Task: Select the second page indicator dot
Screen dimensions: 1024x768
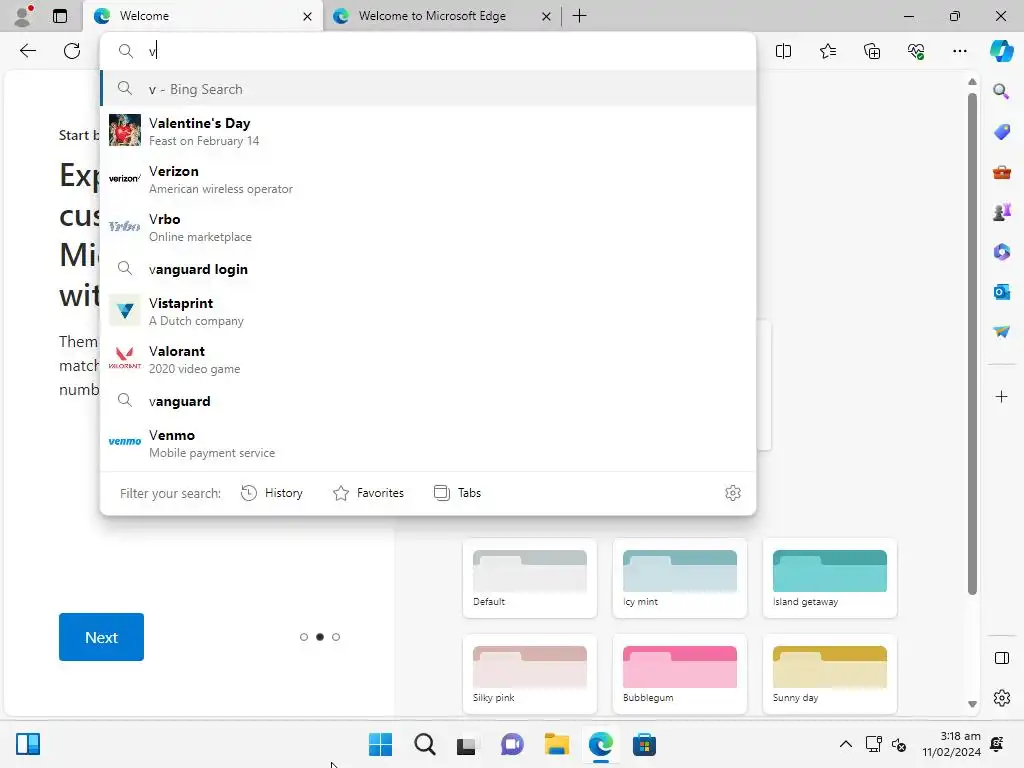Action: coord(320,637)
